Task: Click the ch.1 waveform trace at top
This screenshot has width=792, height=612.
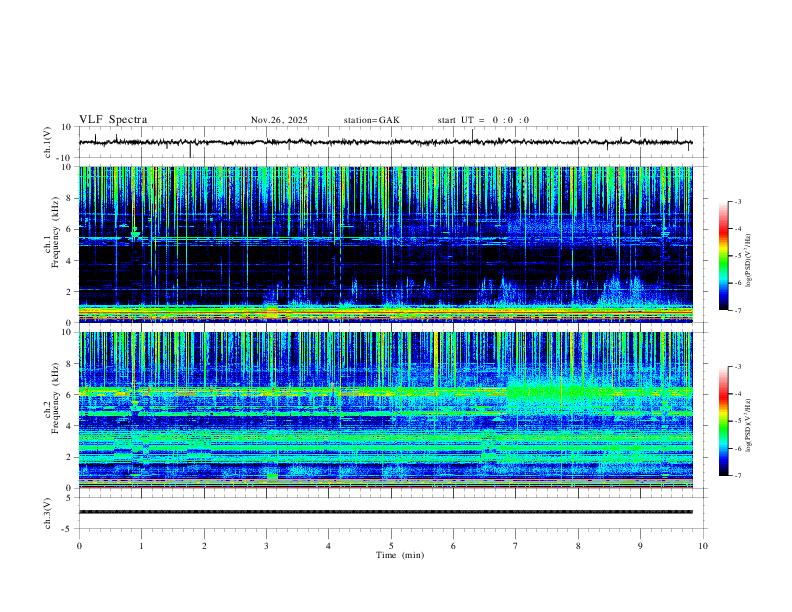Action: point(385,142)
